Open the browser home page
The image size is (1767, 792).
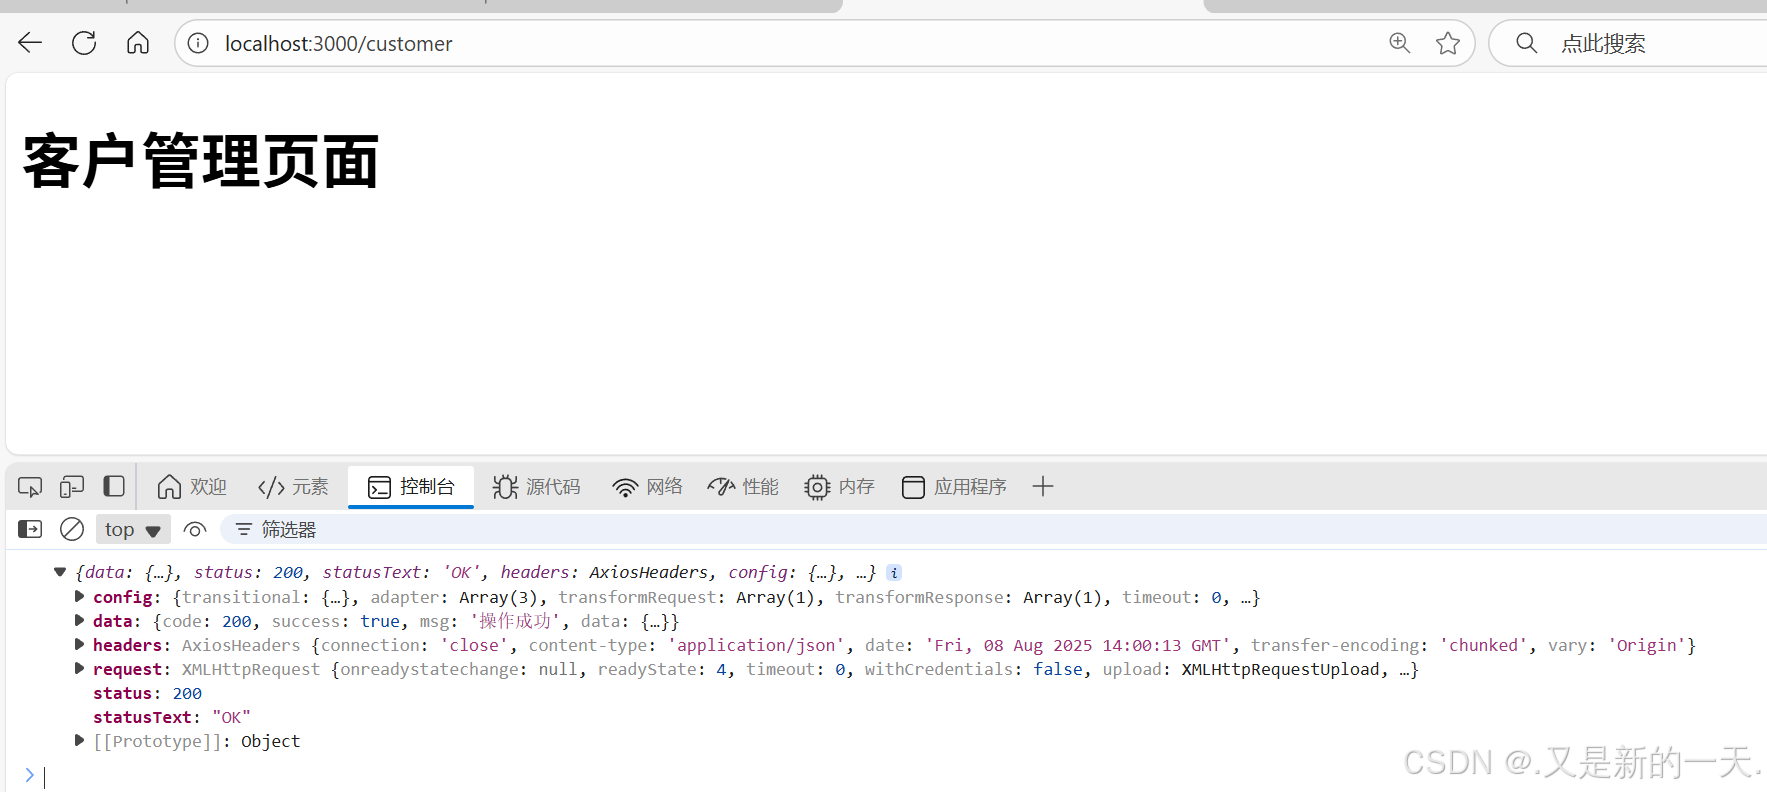[138, 43]
